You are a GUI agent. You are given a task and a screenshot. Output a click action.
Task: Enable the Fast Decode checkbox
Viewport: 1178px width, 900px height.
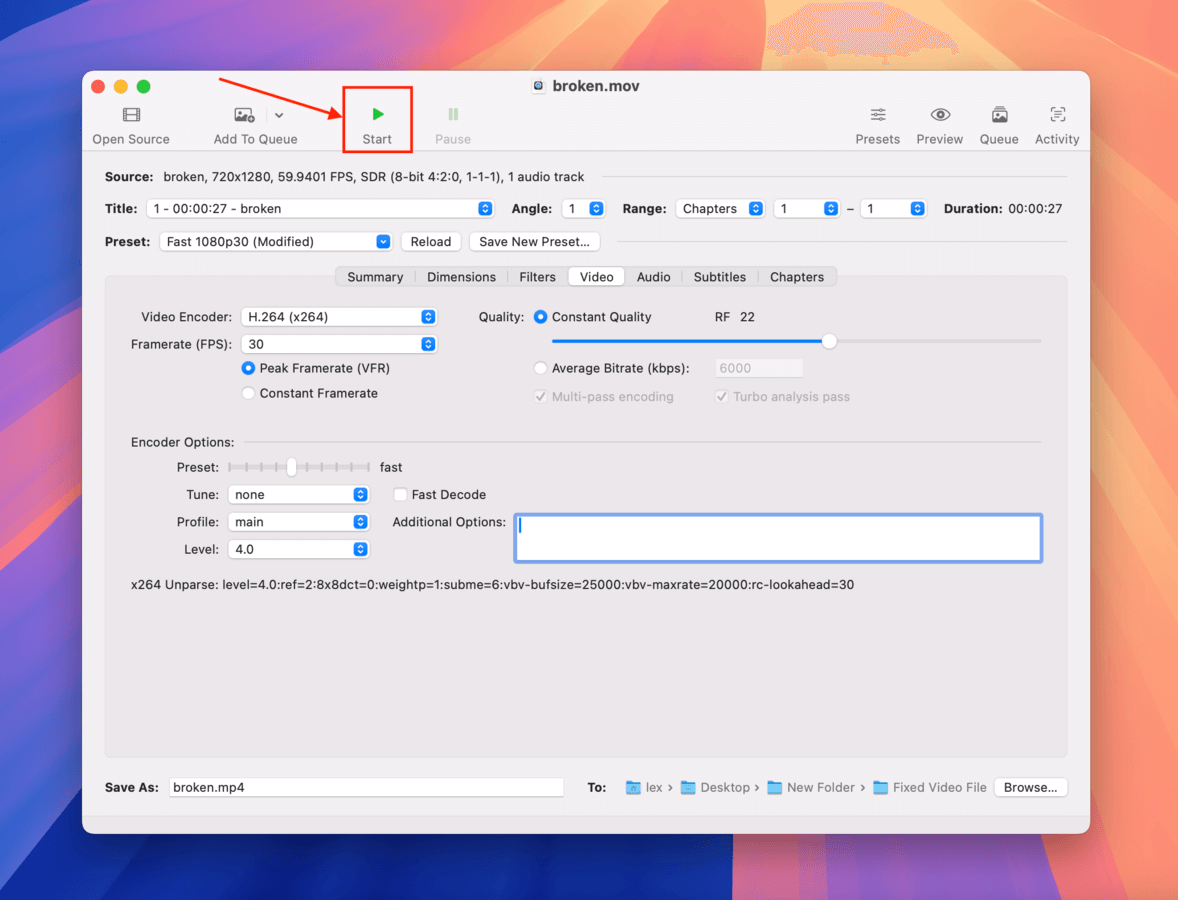[400, 494]
